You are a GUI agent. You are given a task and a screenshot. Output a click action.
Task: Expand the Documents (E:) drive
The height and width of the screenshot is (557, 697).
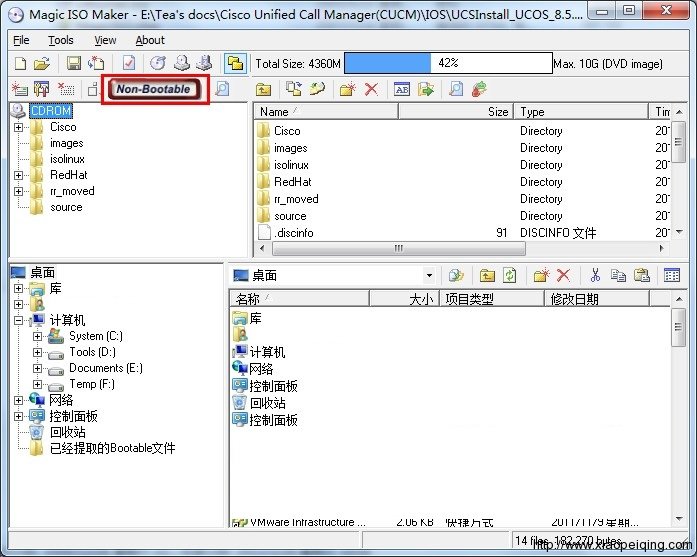(x=38, y=369)
